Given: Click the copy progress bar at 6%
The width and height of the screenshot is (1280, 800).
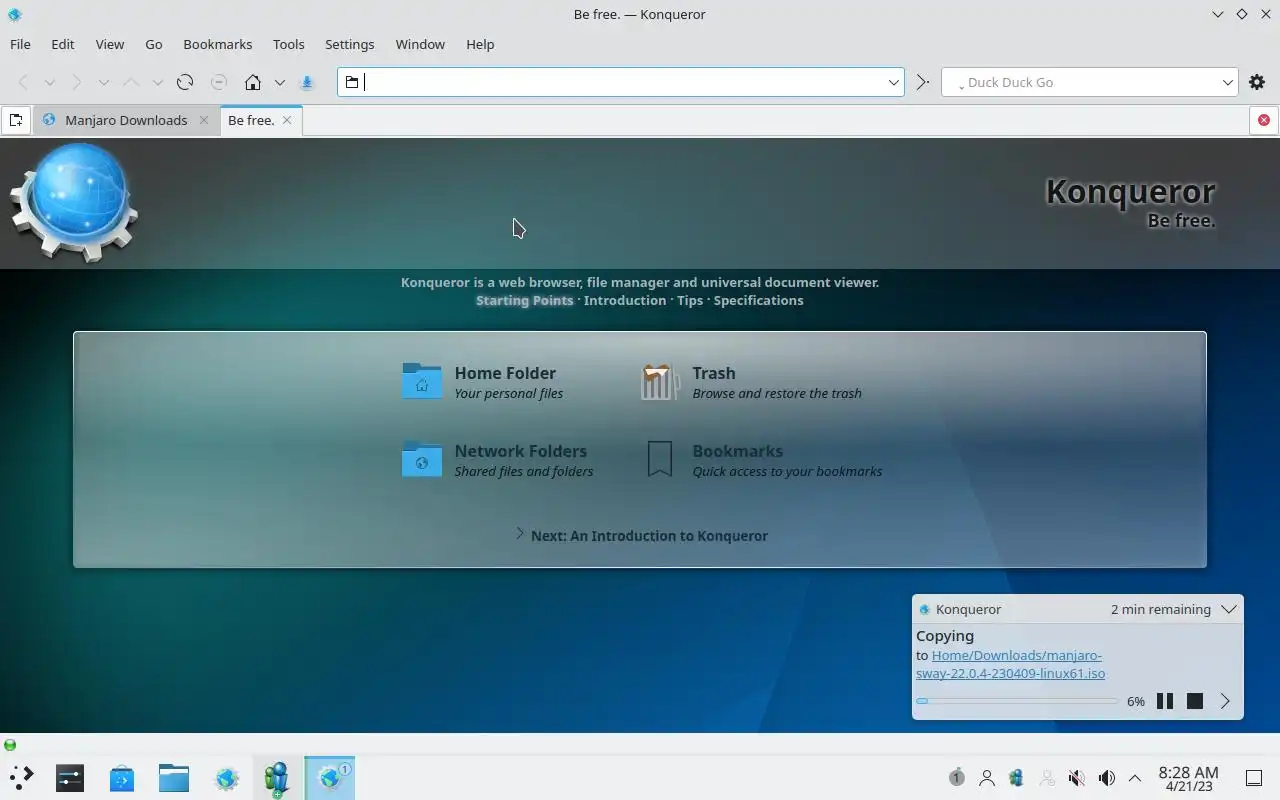Looking at the screenshot, I should point(1017,701).
